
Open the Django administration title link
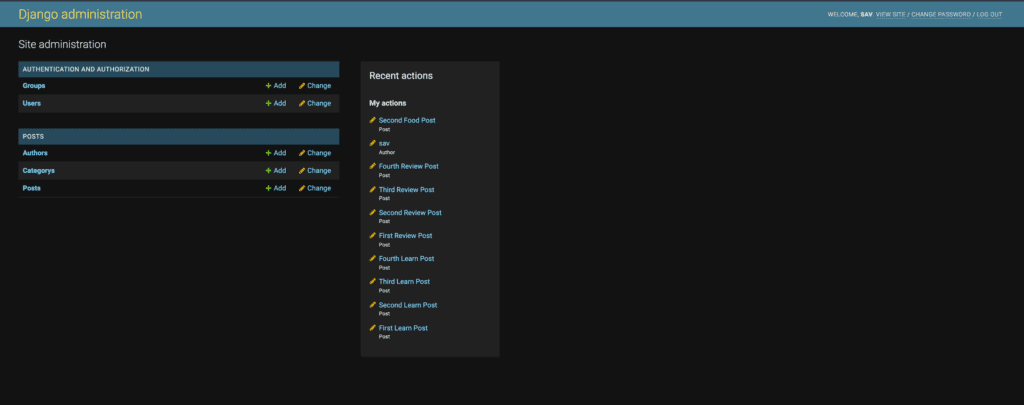[x=80, y=15]
